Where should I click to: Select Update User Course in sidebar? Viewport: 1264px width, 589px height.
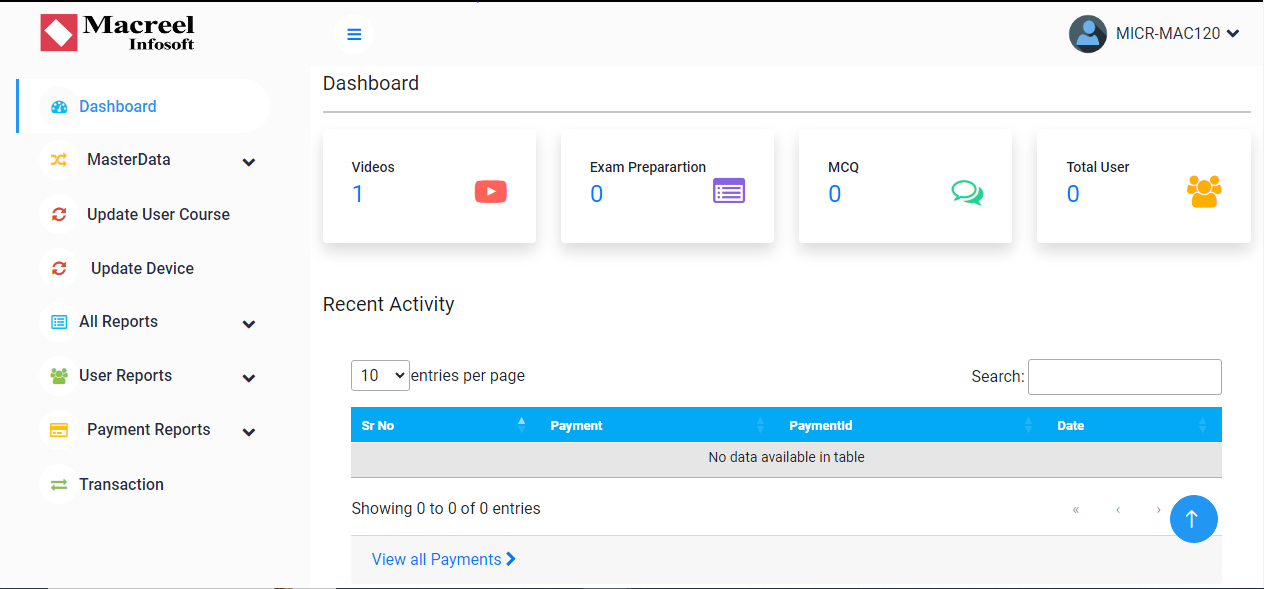(x=158, y=214)
